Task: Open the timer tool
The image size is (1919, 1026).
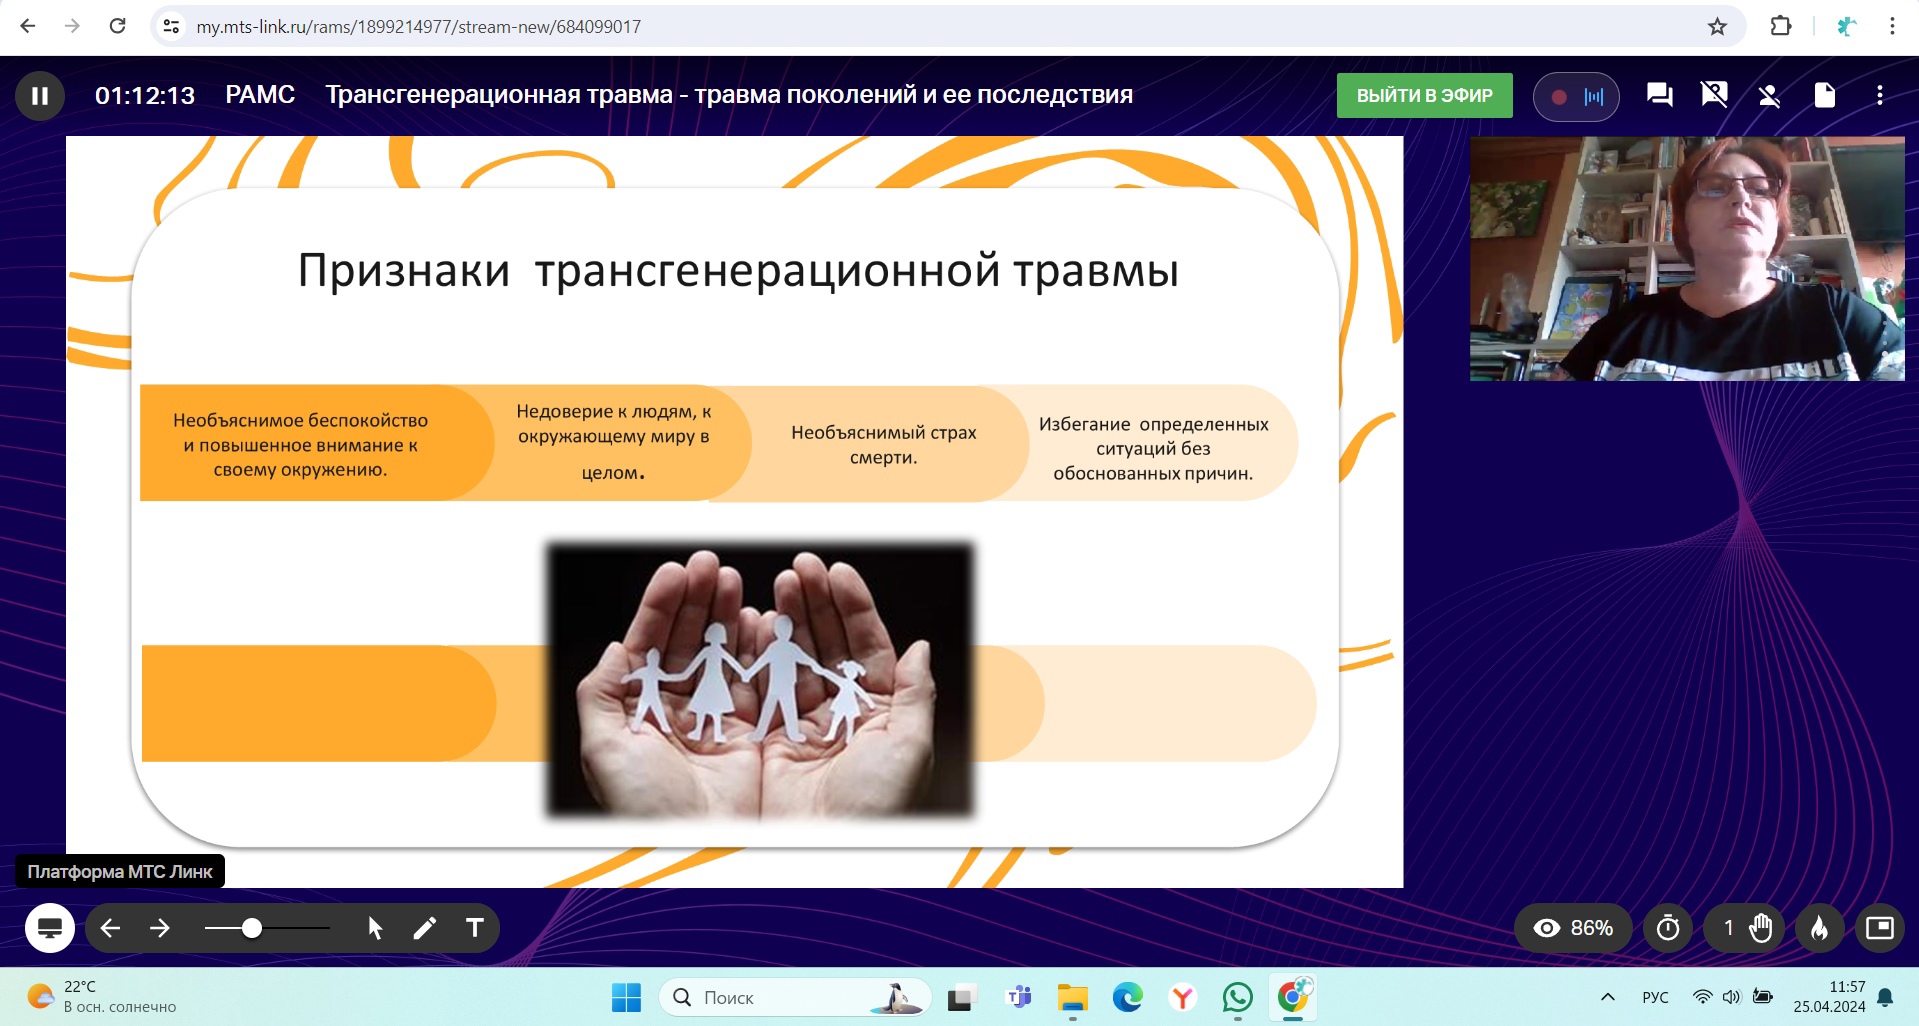Action: click(x=1668, y=928)
